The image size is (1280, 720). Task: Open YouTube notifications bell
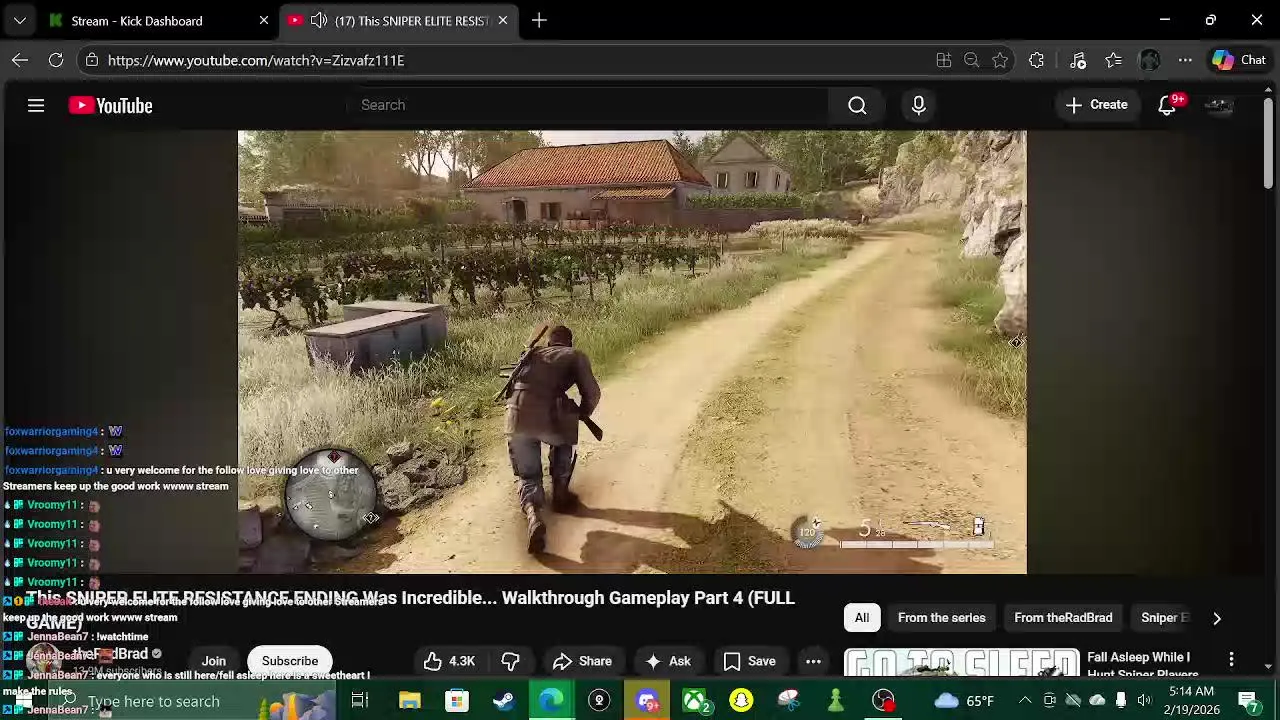[1167, 105]
